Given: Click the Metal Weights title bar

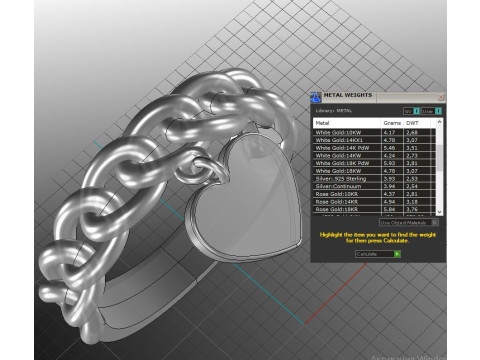Looking at the screenshot, I should tap(378, 97).
